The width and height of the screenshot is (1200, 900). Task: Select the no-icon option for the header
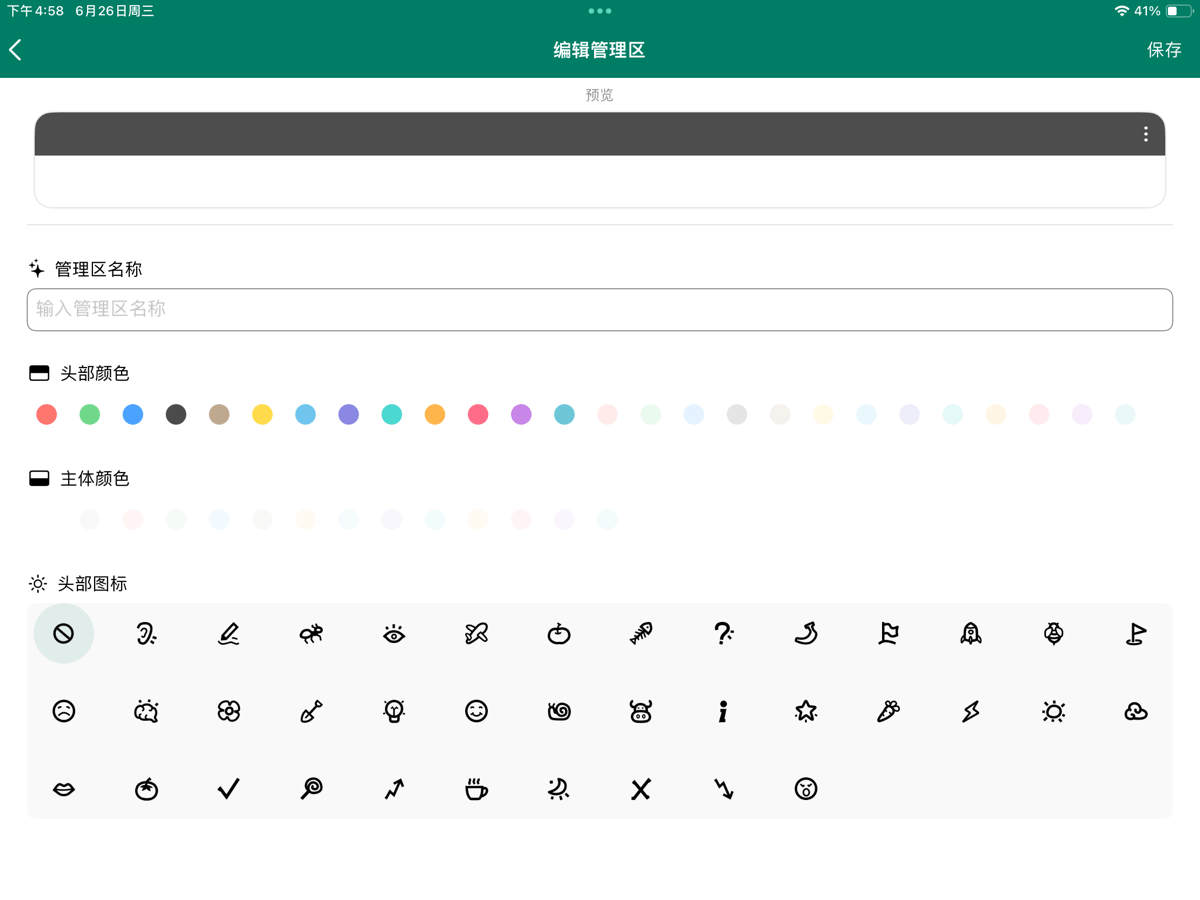[64, 633]
